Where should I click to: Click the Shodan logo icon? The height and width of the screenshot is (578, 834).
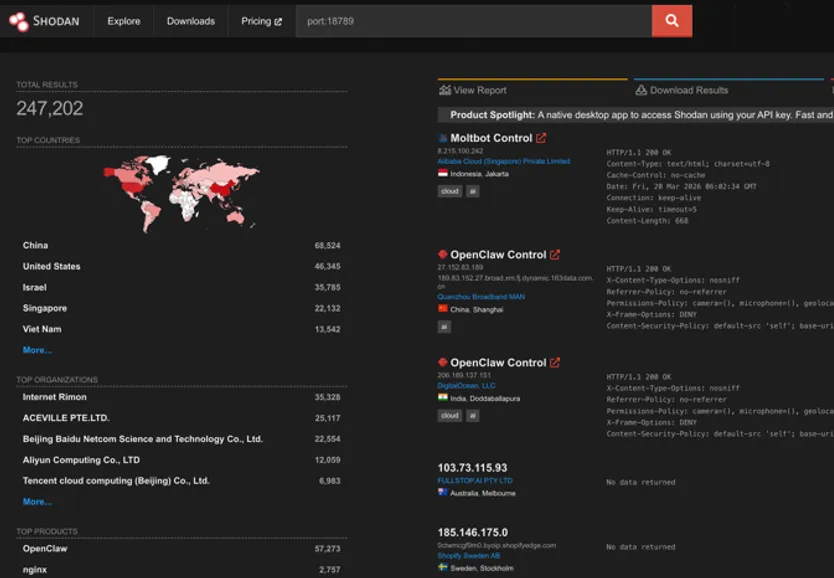[19, 21]
